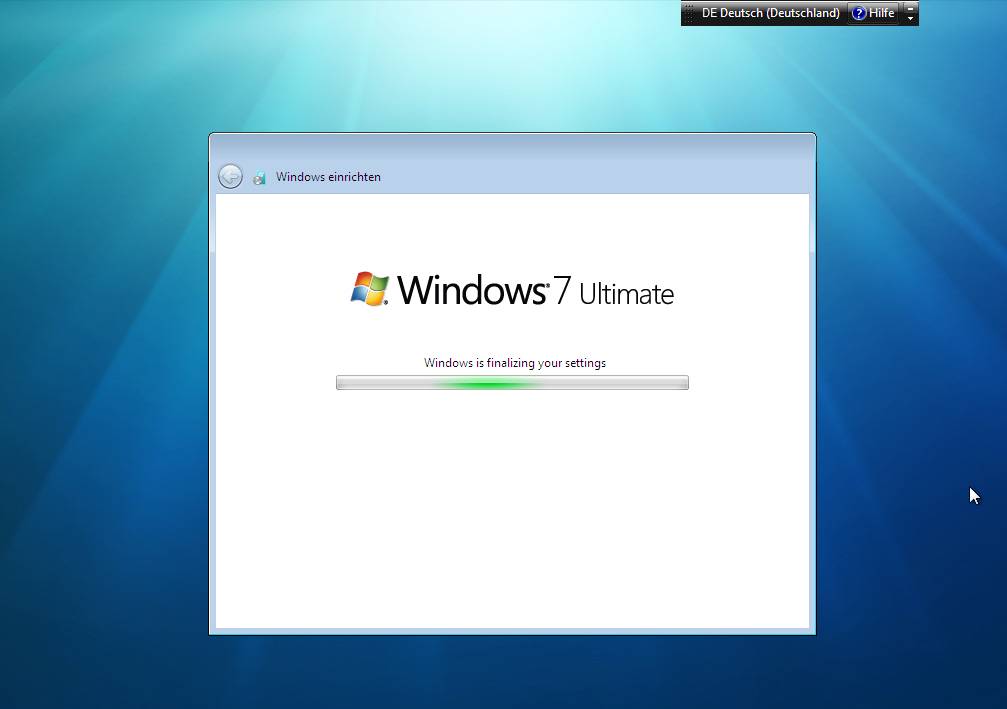Click the Windows flag logo
1007x709 pixels.
pos(369,288)
